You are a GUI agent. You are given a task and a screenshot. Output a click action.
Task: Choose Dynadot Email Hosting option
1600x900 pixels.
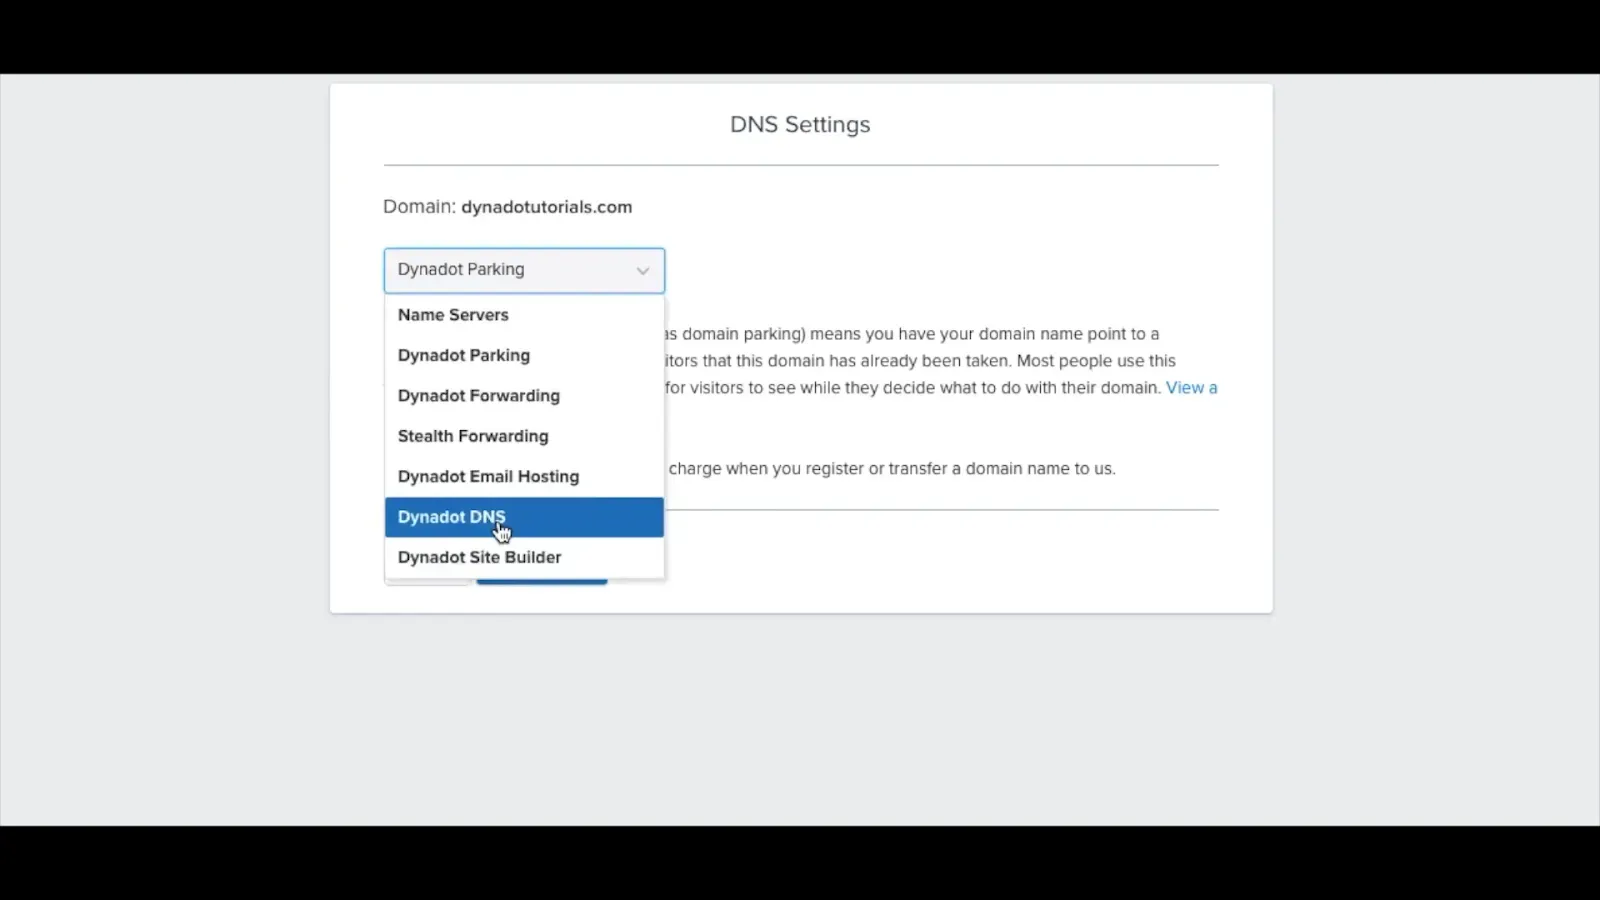524,477
